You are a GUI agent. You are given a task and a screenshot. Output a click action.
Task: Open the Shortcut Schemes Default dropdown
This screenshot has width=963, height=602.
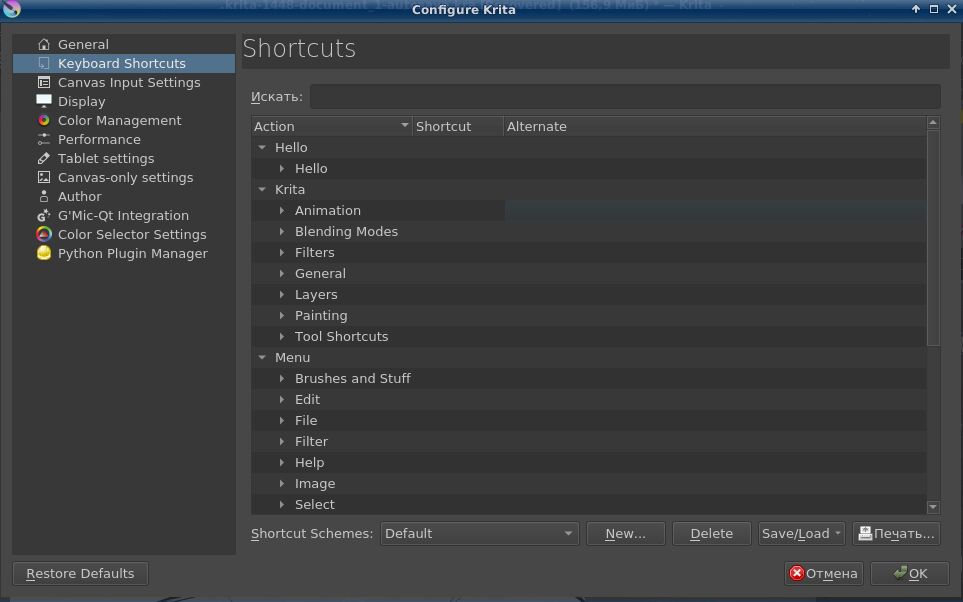click(479, 533)
